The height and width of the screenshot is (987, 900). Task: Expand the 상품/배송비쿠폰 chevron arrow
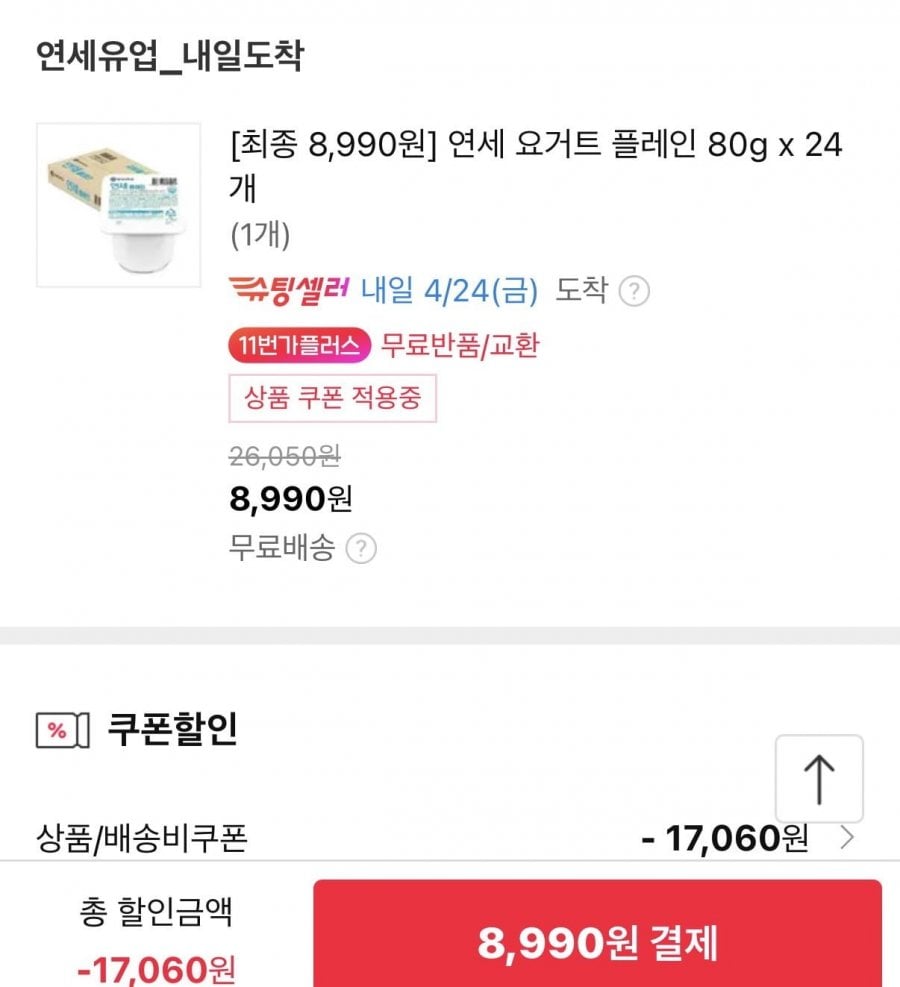pyautogui.click(x=847, y=838)
